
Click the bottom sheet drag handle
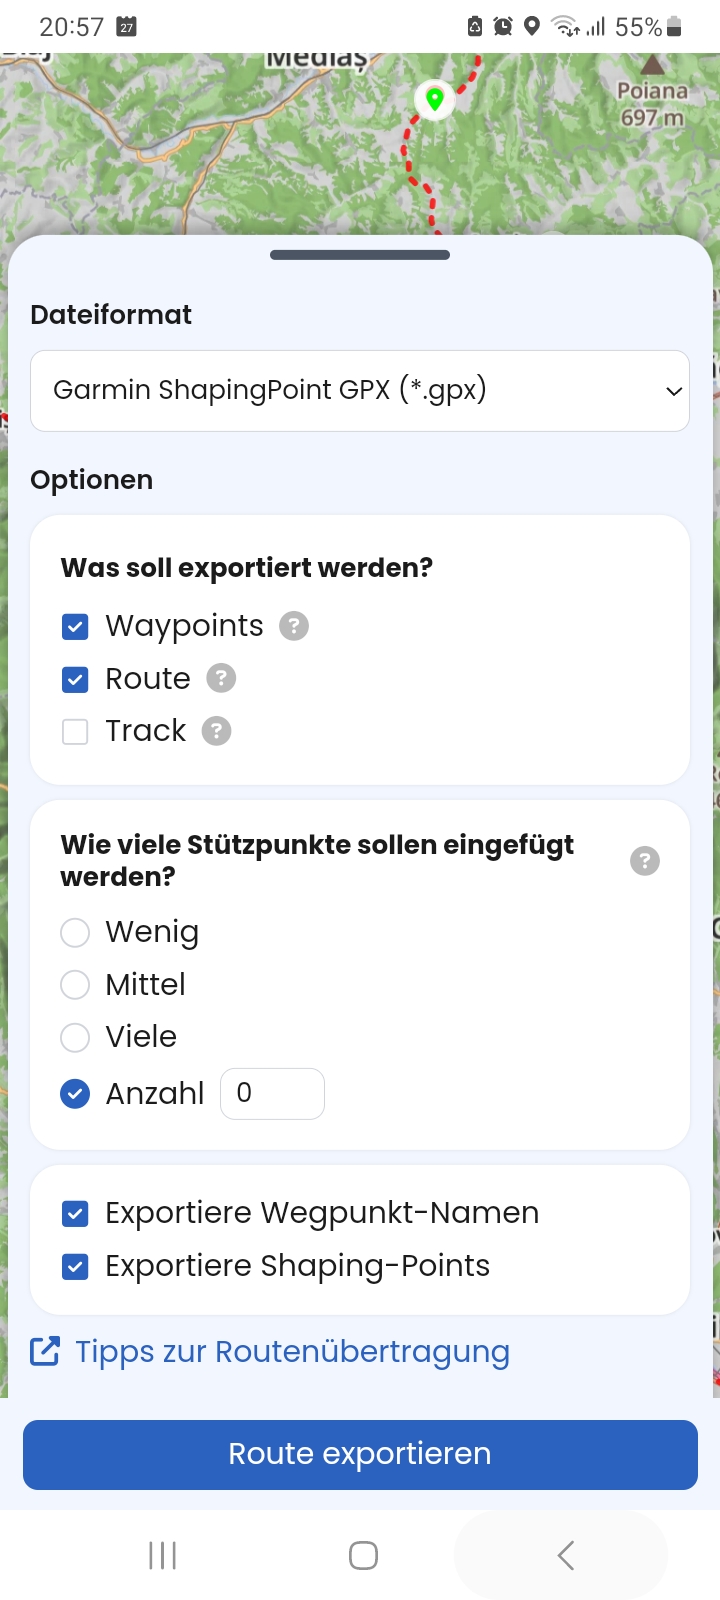click(x=360, y=255)
